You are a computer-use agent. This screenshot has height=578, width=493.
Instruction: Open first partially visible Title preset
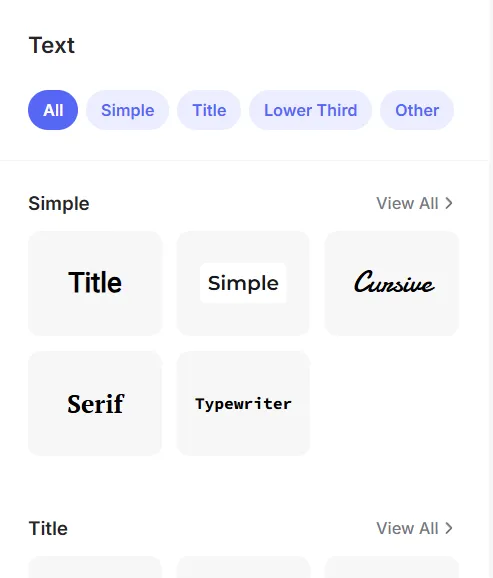[x=95, y=568]
